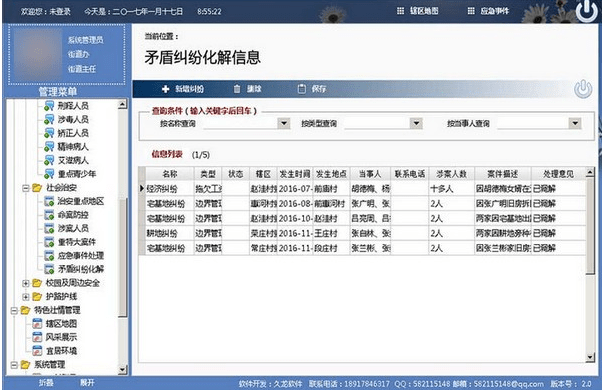Collapse the 特色社情管理 folder node
This screenshot has width=605, height=390.
(14, 311)
